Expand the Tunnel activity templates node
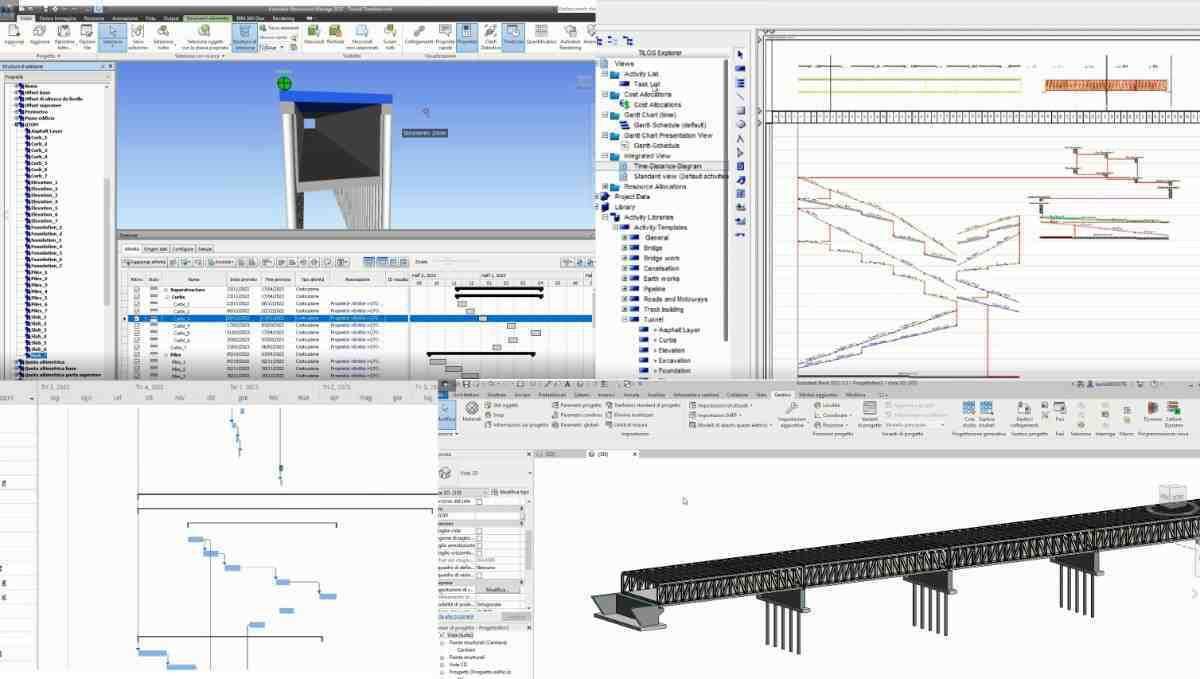Image resolution: width=1200 pixels, height=679 pixels. [625, 319]
